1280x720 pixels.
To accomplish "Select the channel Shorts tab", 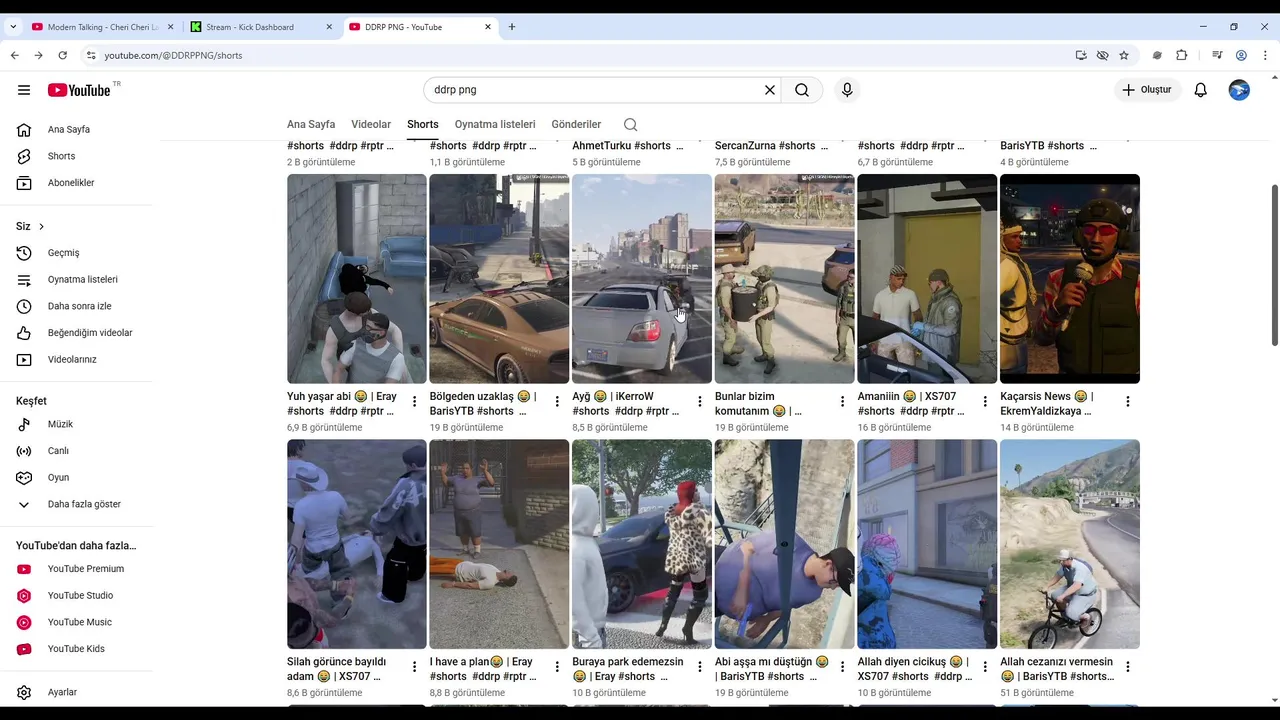I will tap(423, 124).
